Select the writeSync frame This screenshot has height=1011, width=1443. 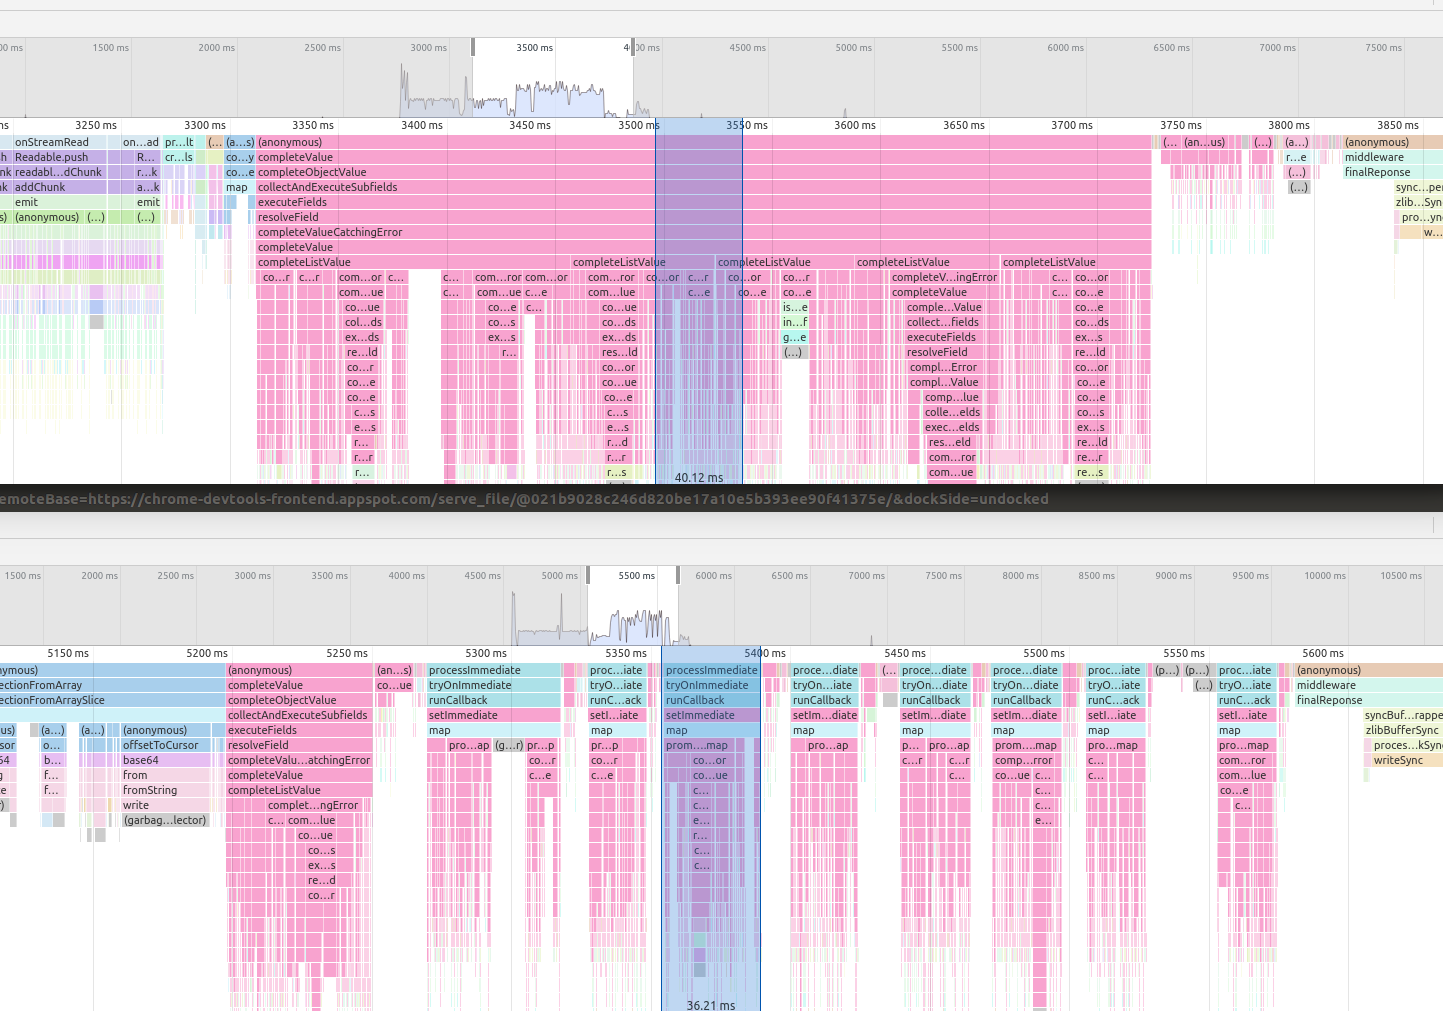click(1407, 760)
